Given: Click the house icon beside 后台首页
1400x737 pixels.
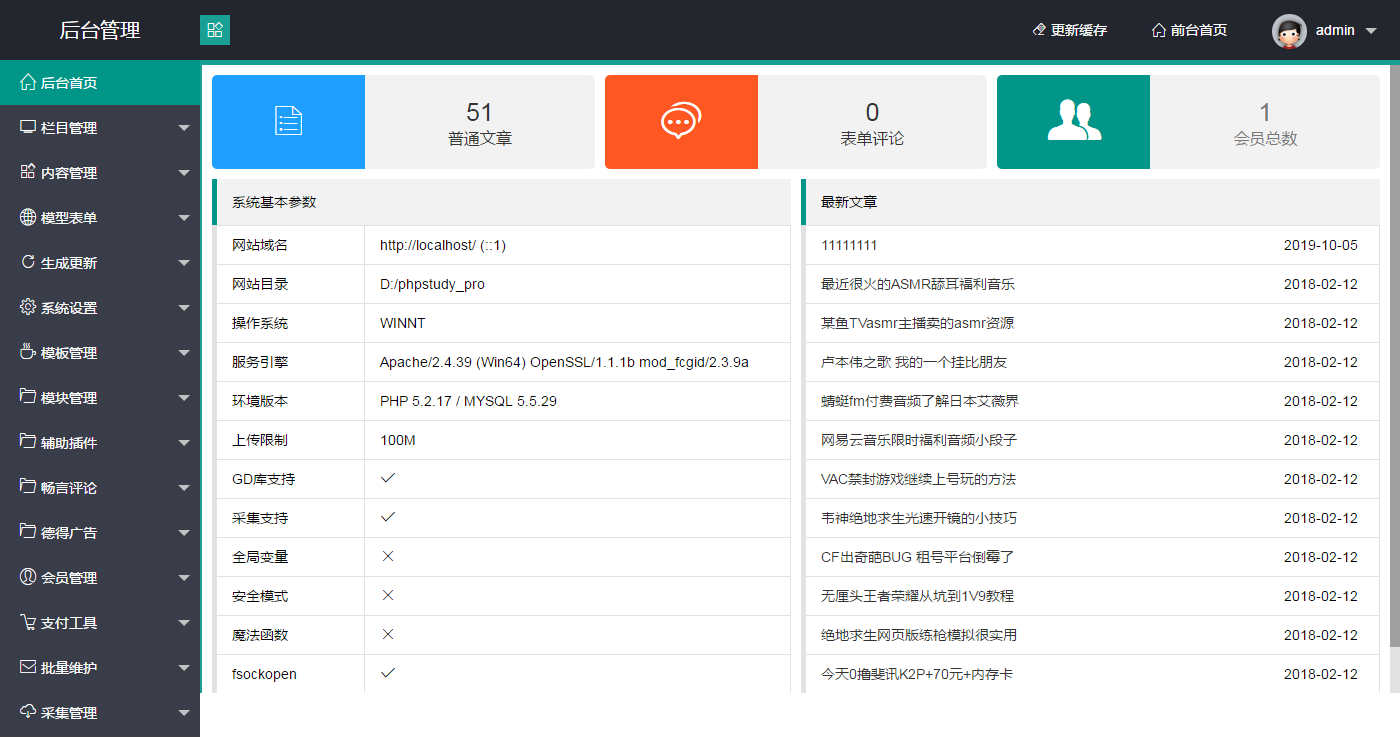Looking at the screenshot, I should (x=28, y=82).
